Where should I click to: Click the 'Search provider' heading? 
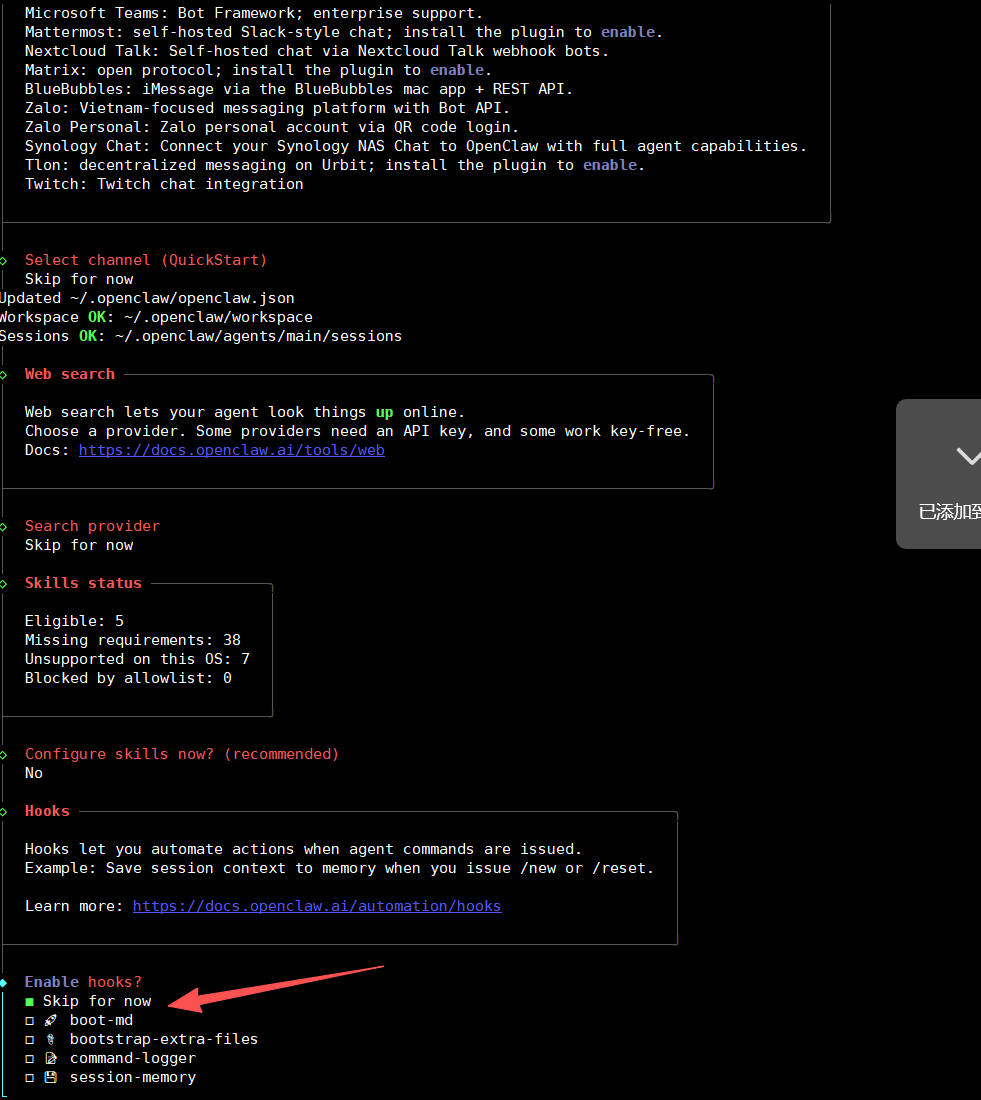click(92, 525)
